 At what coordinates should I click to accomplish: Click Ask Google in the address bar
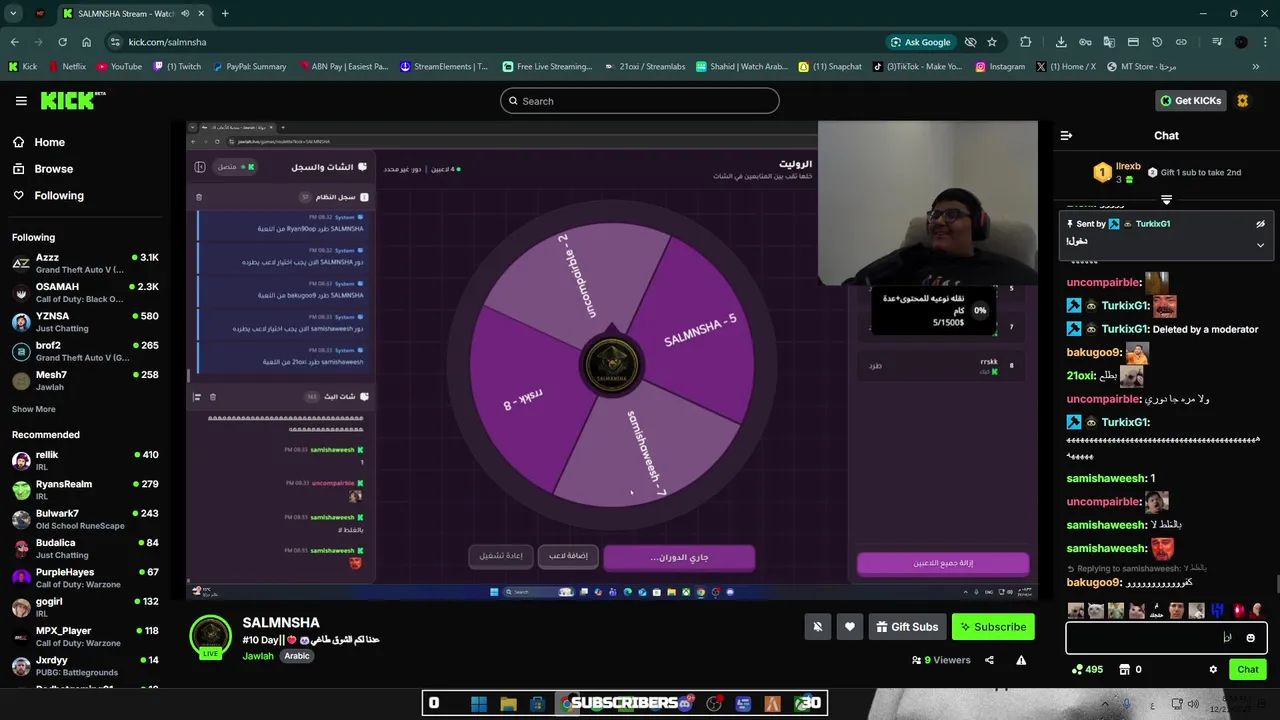point(921,42)
